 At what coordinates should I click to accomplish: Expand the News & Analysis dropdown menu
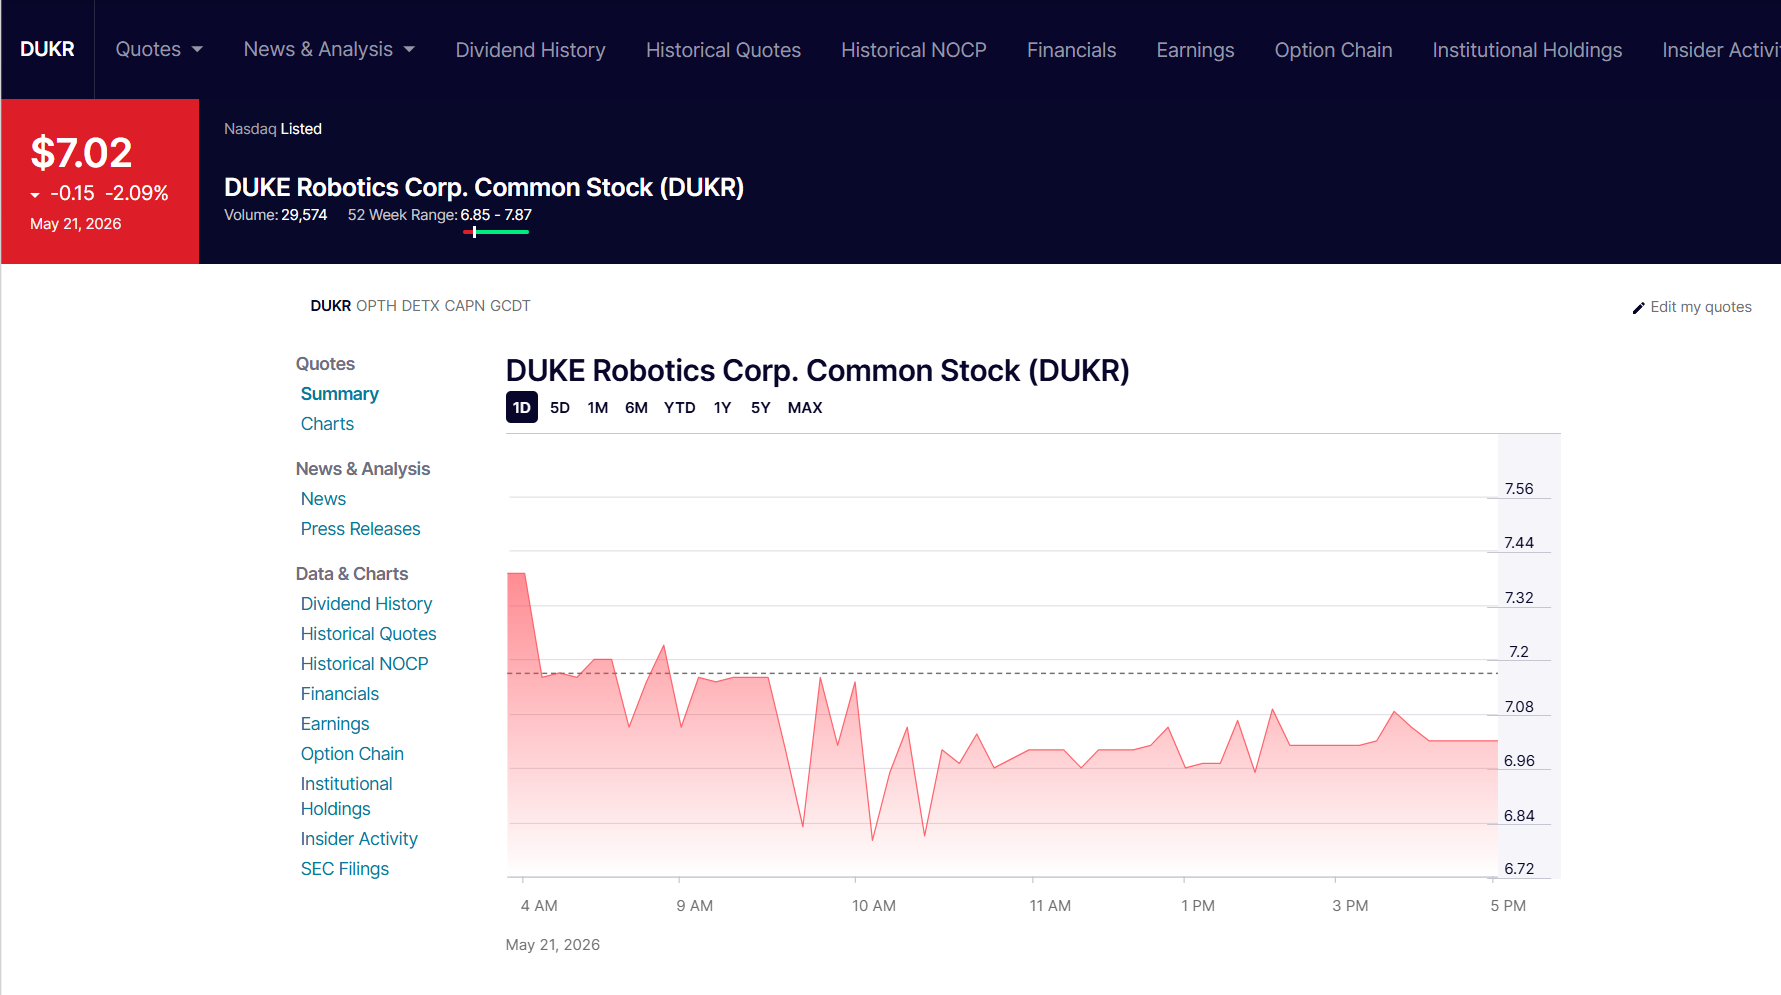pos(329,49)
